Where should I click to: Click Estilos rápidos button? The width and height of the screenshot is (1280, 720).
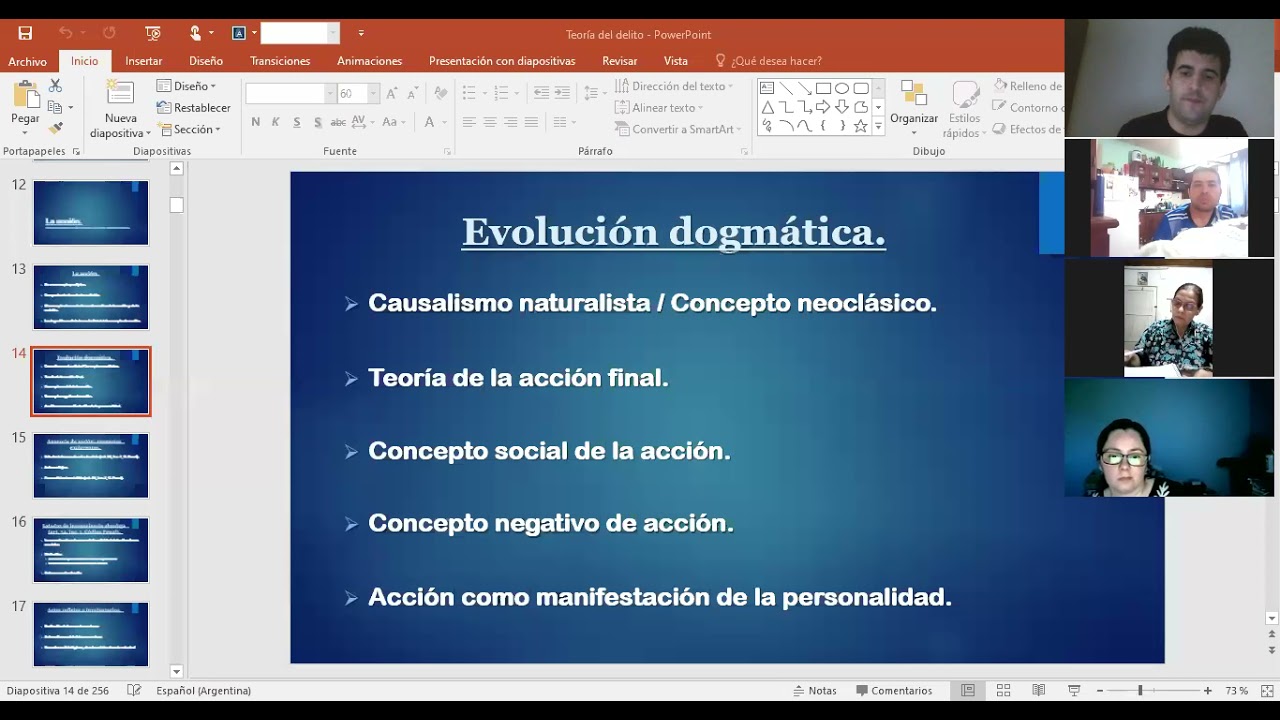click(x=965, y=110)
